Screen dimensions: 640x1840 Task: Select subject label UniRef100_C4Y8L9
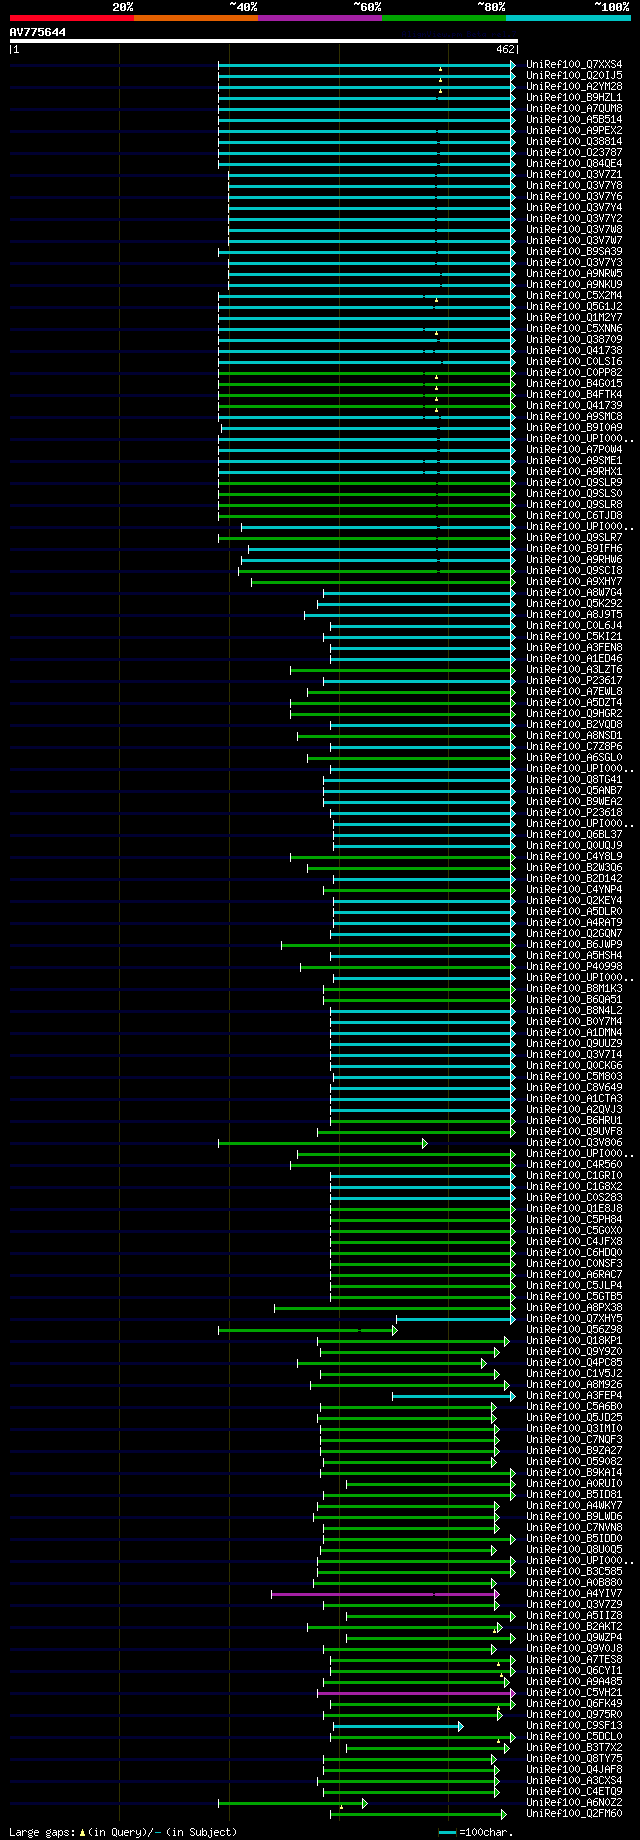[x=574, y=856]
